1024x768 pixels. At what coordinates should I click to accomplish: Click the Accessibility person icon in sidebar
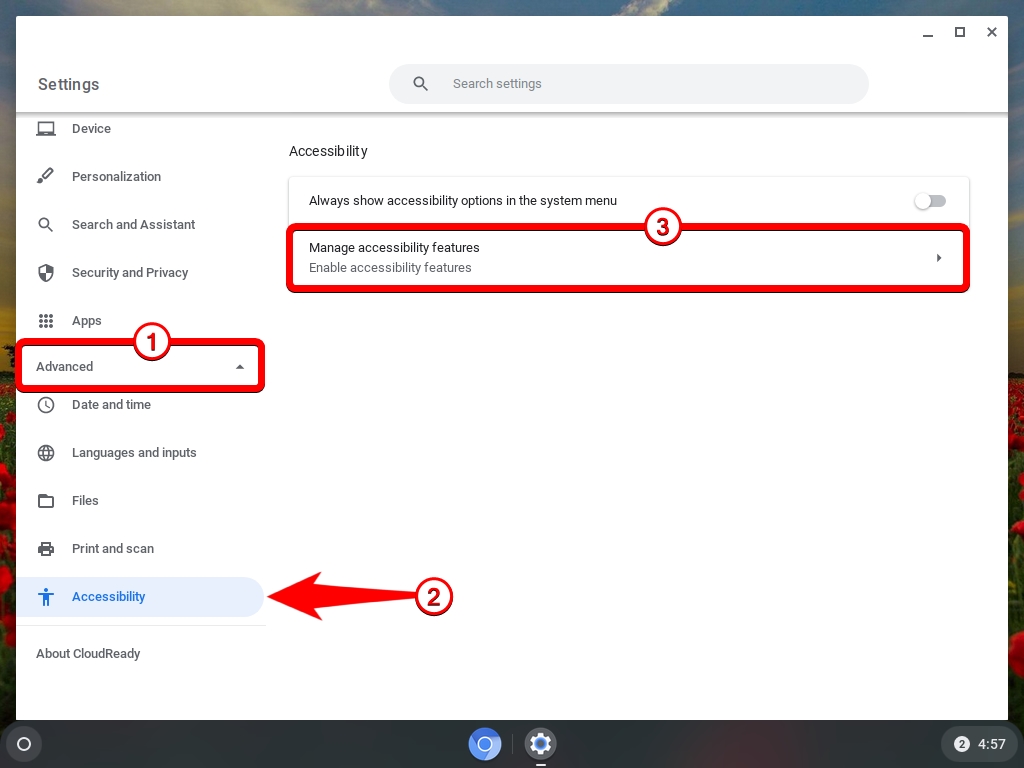pyautogui.click(x=46, y=597)
